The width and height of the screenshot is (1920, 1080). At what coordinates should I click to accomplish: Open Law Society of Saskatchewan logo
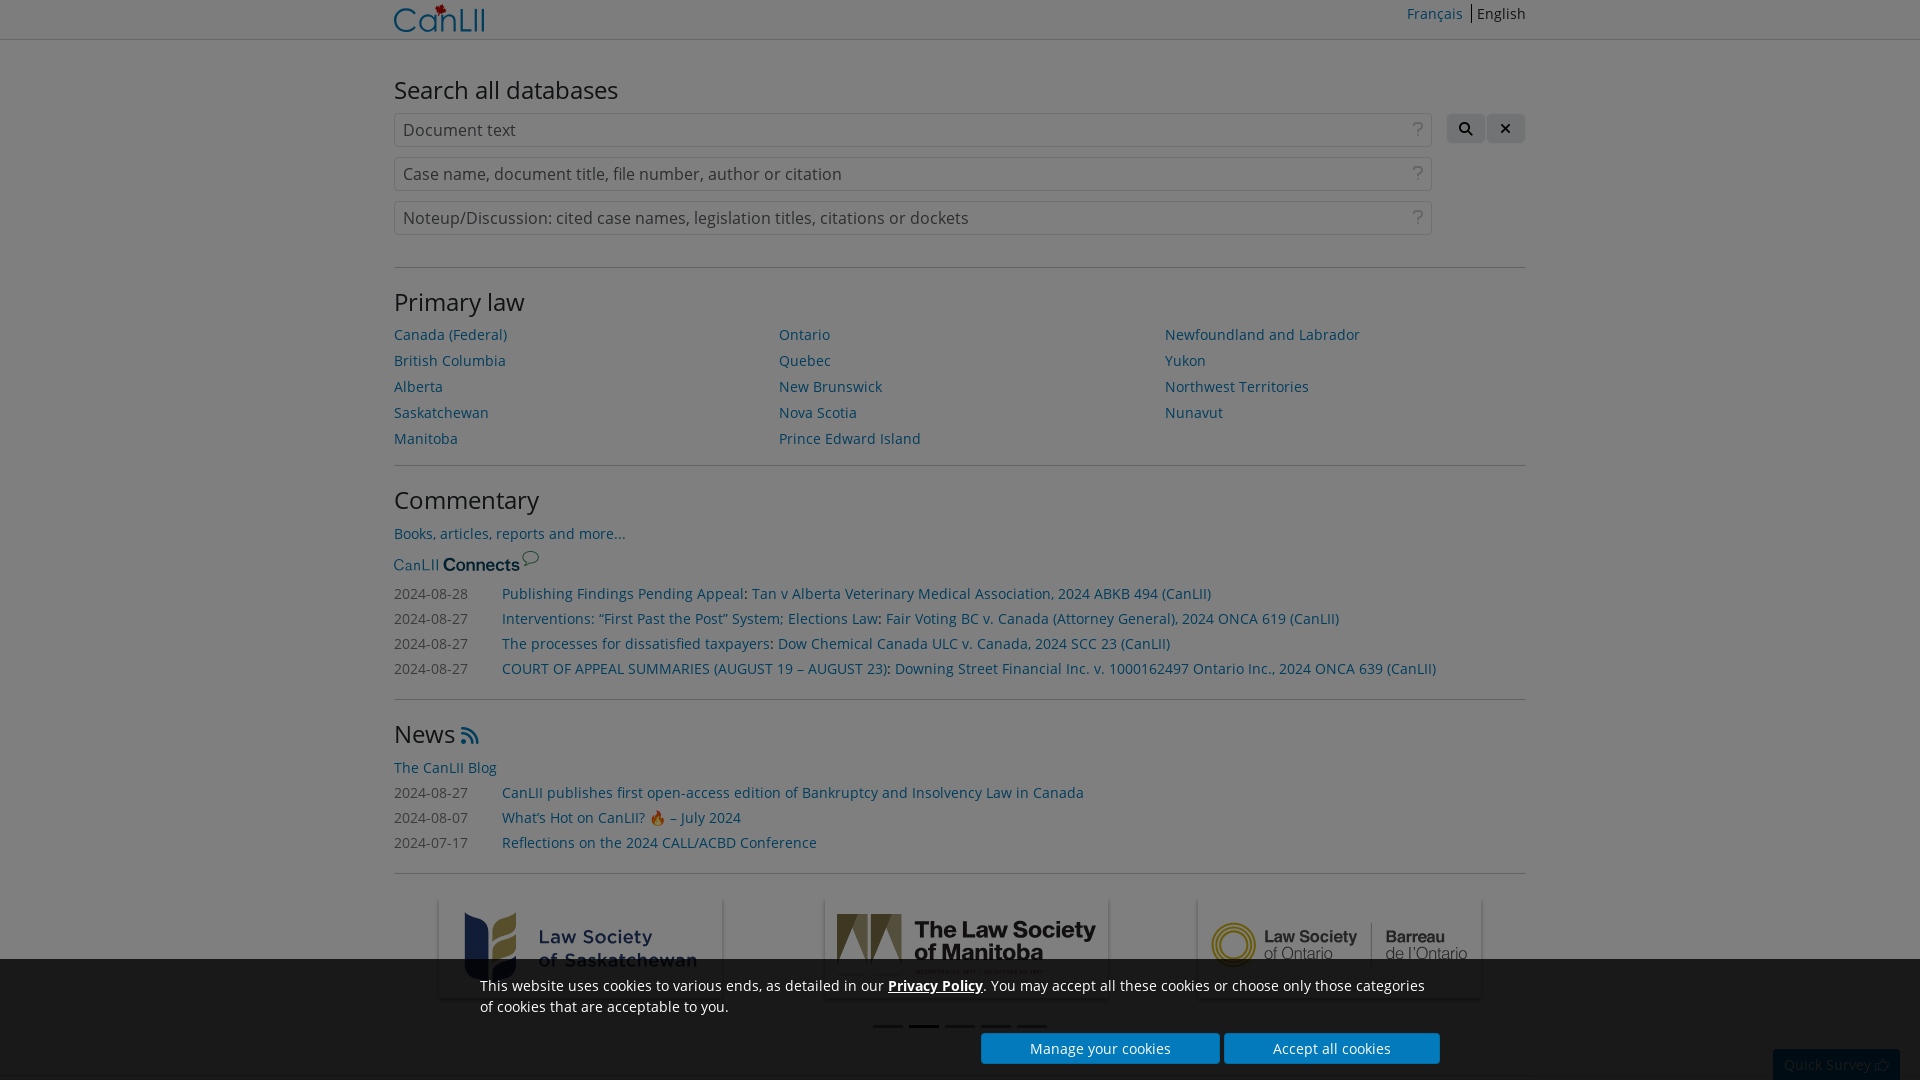tap(580, 947)
